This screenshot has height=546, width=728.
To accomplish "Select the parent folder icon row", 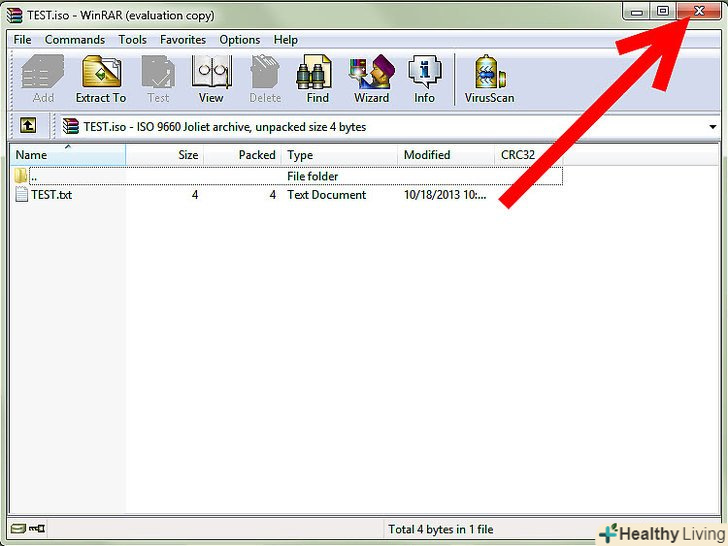I will 286,176.
